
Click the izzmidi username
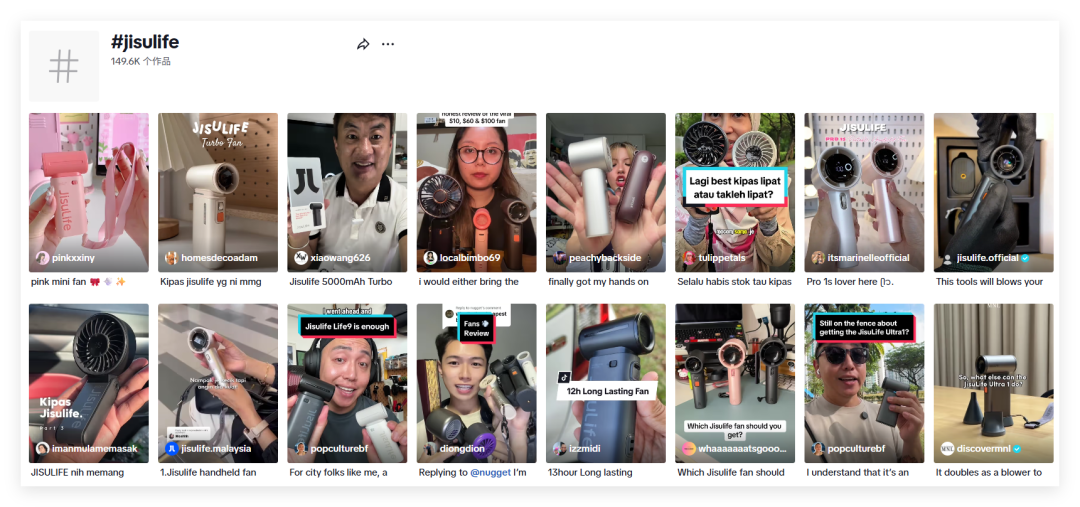[584, 448]
